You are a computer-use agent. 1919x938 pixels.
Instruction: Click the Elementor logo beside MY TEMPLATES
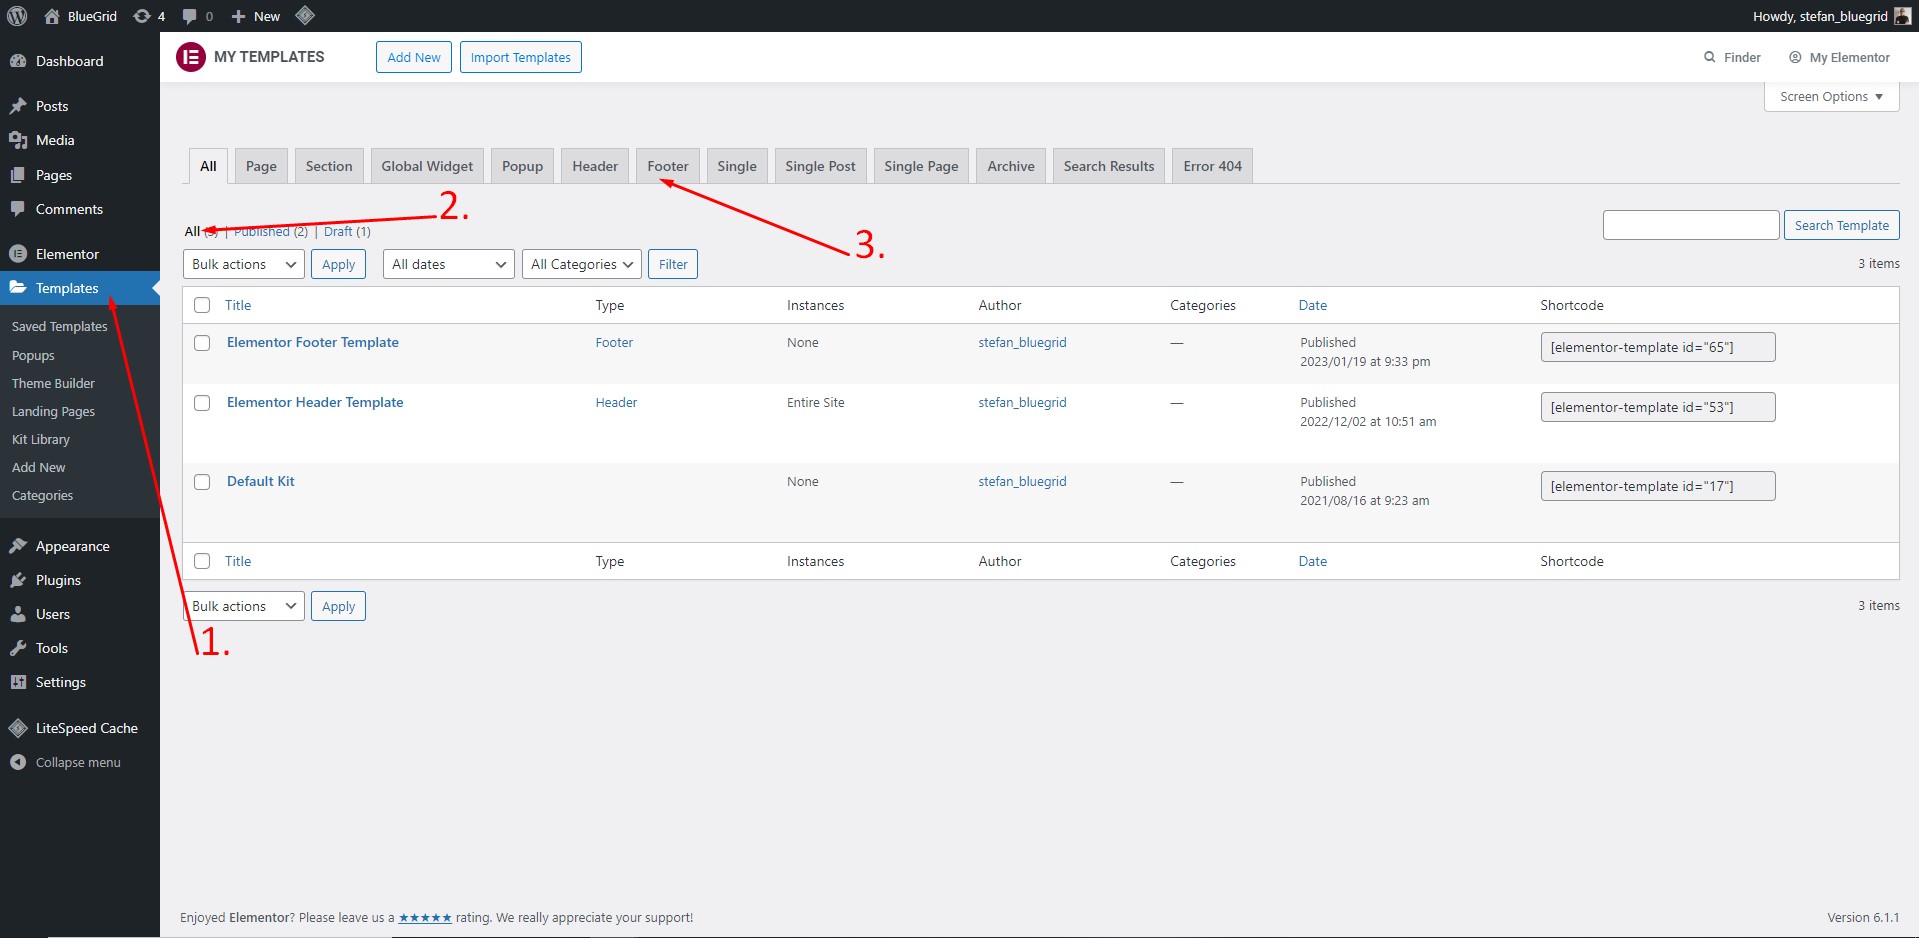190,57
